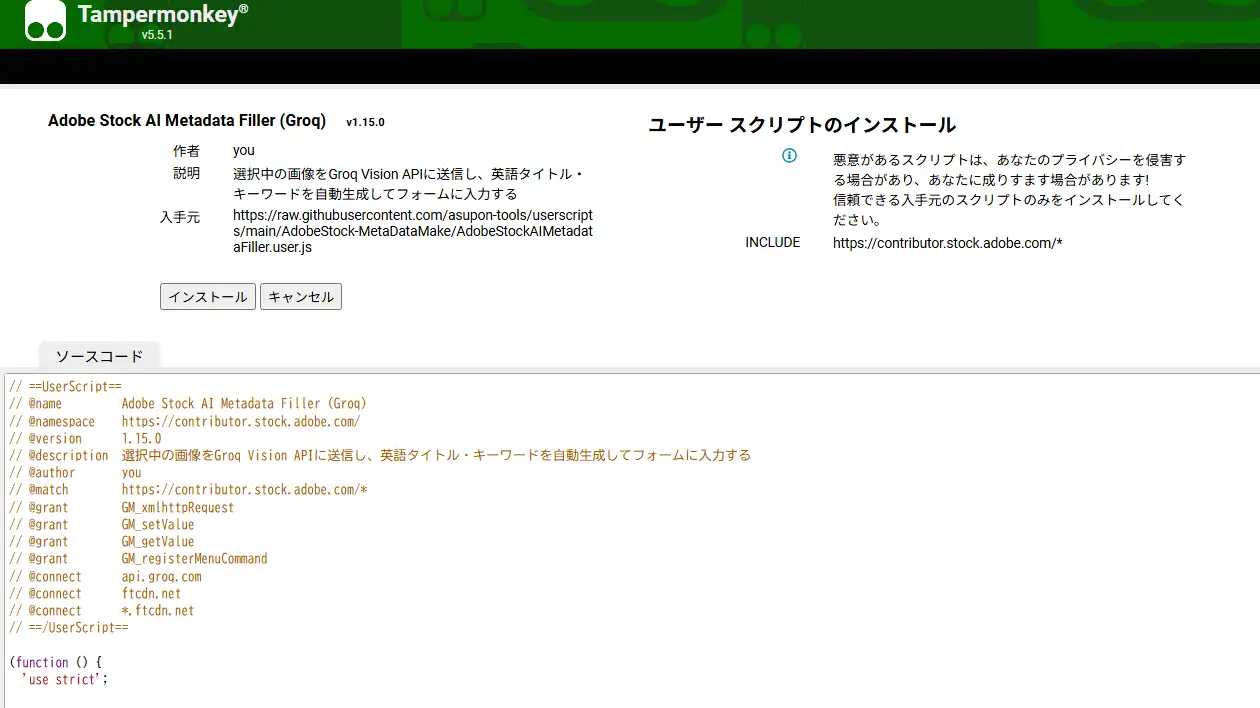Click the 作者 label
1260x708 pixels.
186,151
